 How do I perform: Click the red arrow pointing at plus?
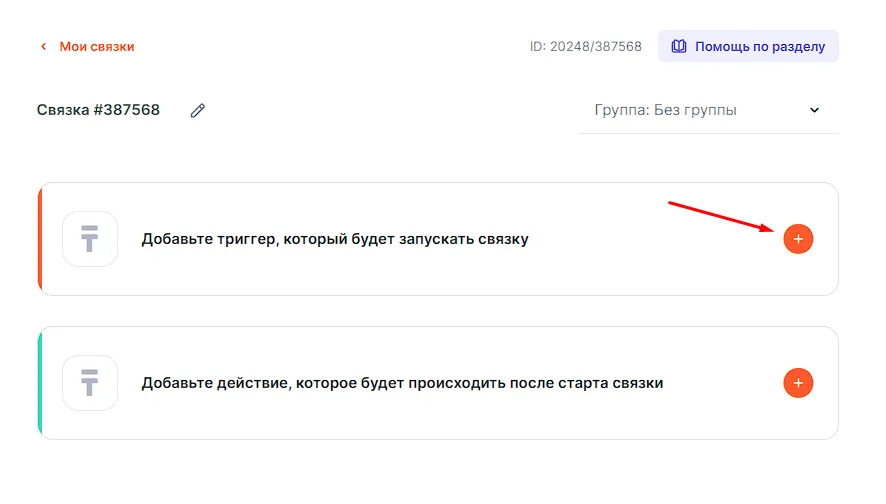pyautogui.click(x=722, y=217)
